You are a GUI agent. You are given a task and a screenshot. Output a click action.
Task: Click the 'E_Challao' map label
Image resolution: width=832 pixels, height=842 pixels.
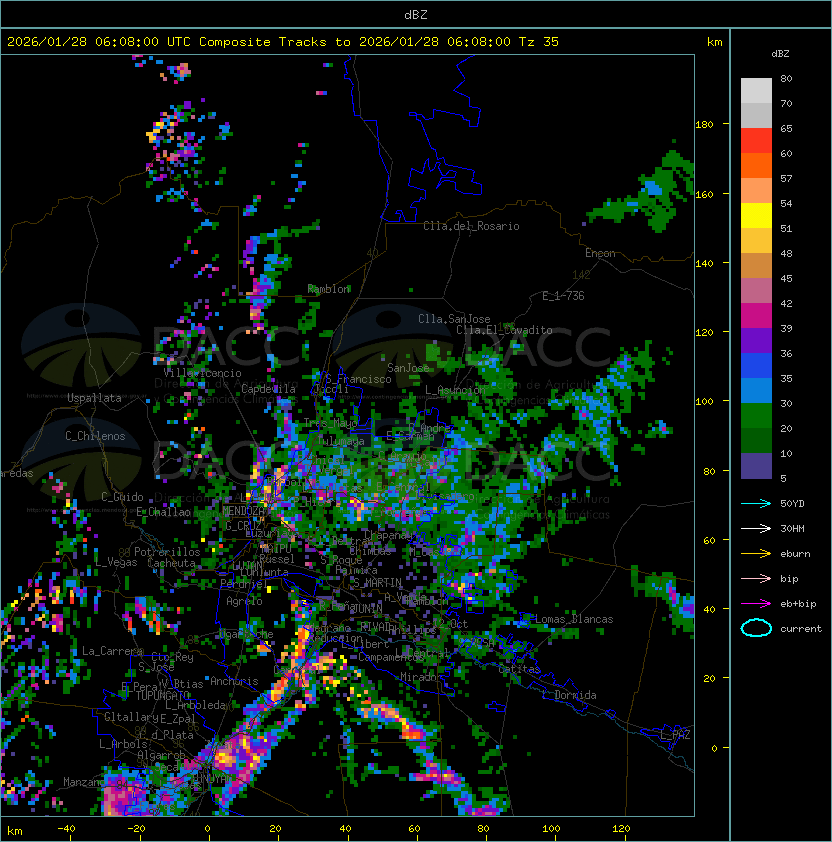pyautogui.click(x=163, y=512)
